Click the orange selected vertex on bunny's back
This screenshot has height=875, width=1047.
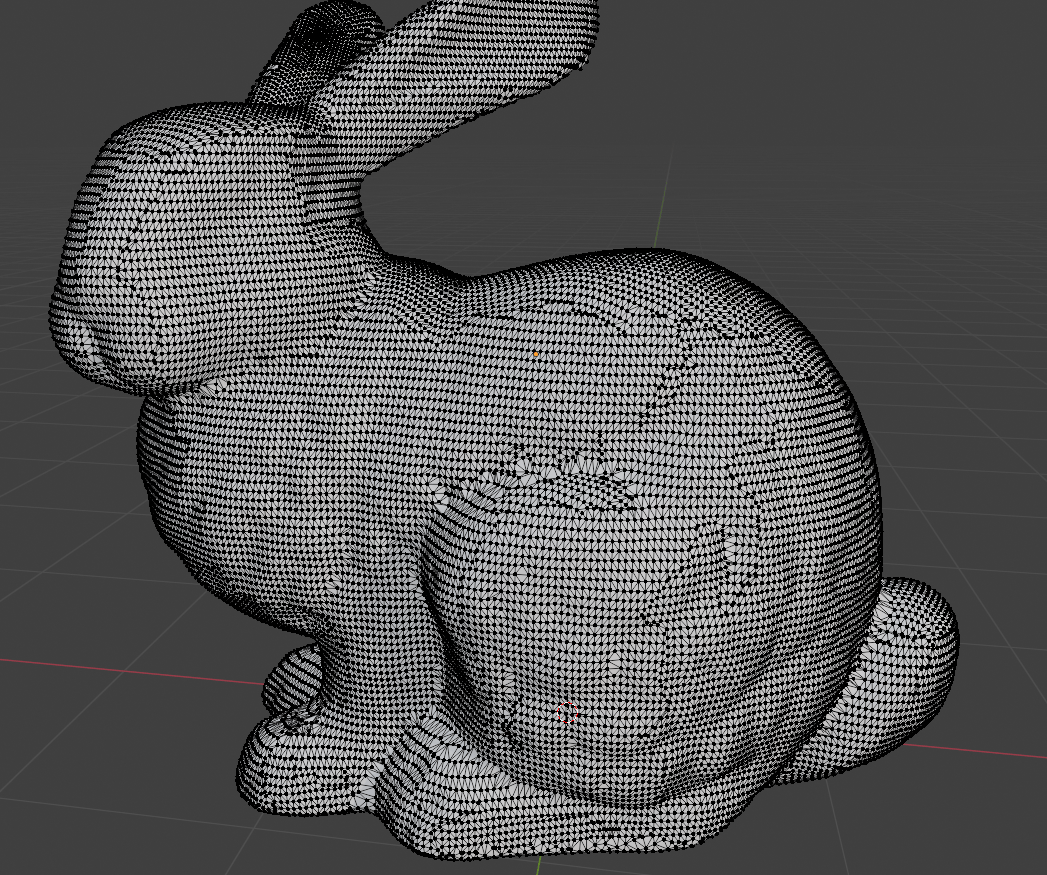536,355
